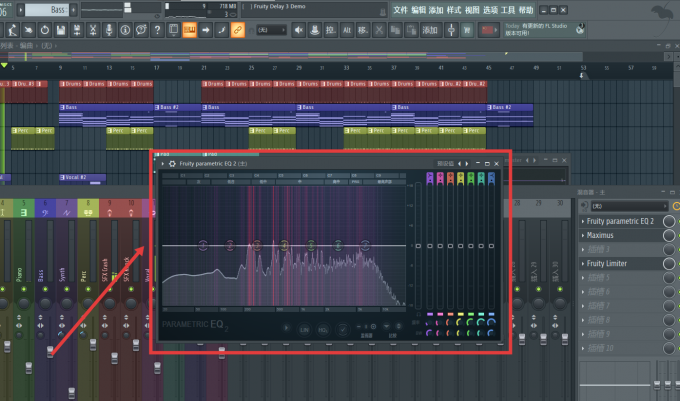Click the circular countdown arrow toolbar icon
The height and width of the screenshot is (401, 680).
click(x=45, y=30)
